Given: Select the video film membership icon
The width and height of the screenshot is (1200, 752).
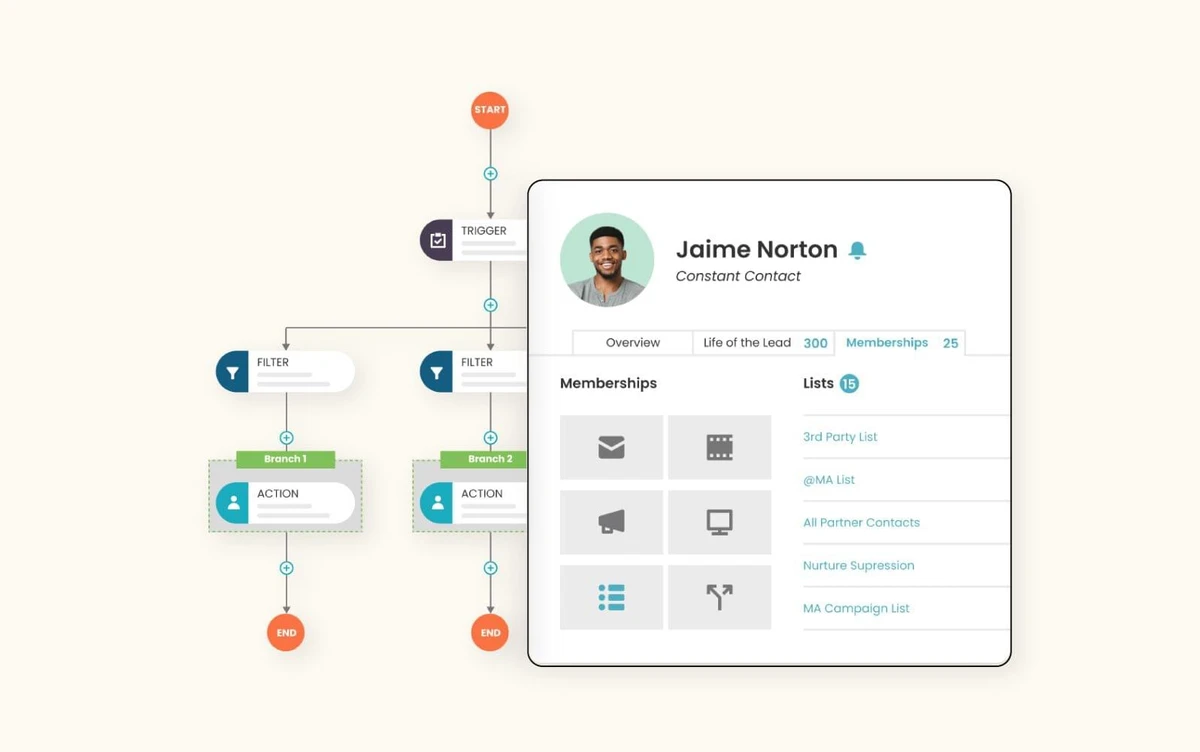Looking at the screenshot, I should point(719,447).
